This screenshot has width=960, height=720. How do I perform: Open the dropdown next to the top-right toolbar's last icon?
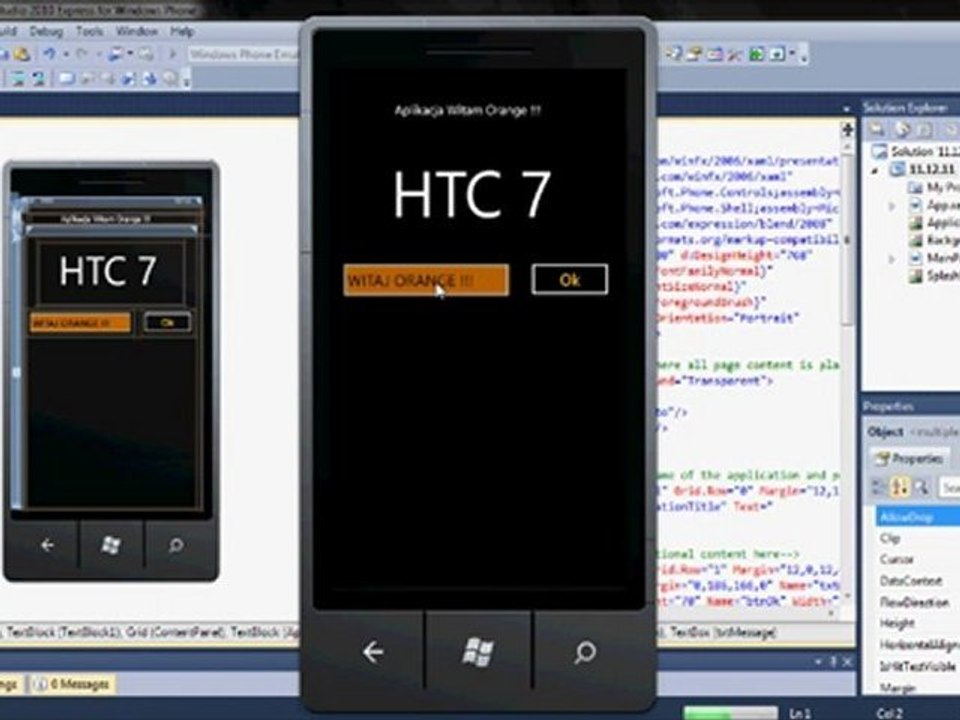coord(792,54)
